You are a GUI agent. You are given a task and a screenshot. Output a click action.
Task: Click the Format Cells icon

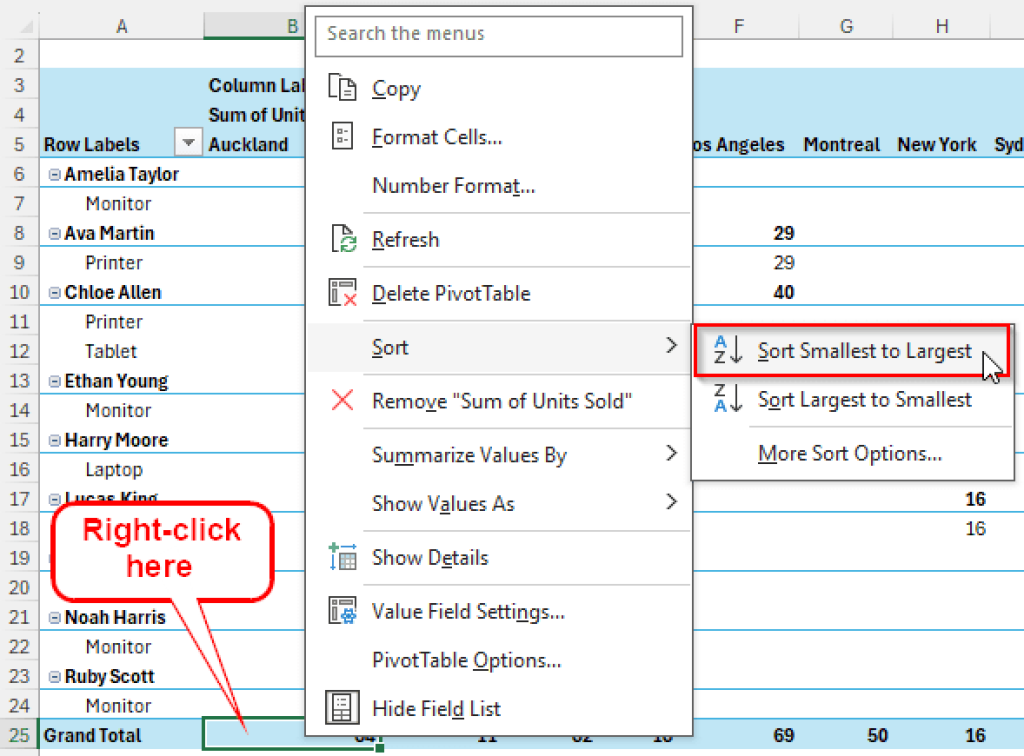click(x=341, y=136)
